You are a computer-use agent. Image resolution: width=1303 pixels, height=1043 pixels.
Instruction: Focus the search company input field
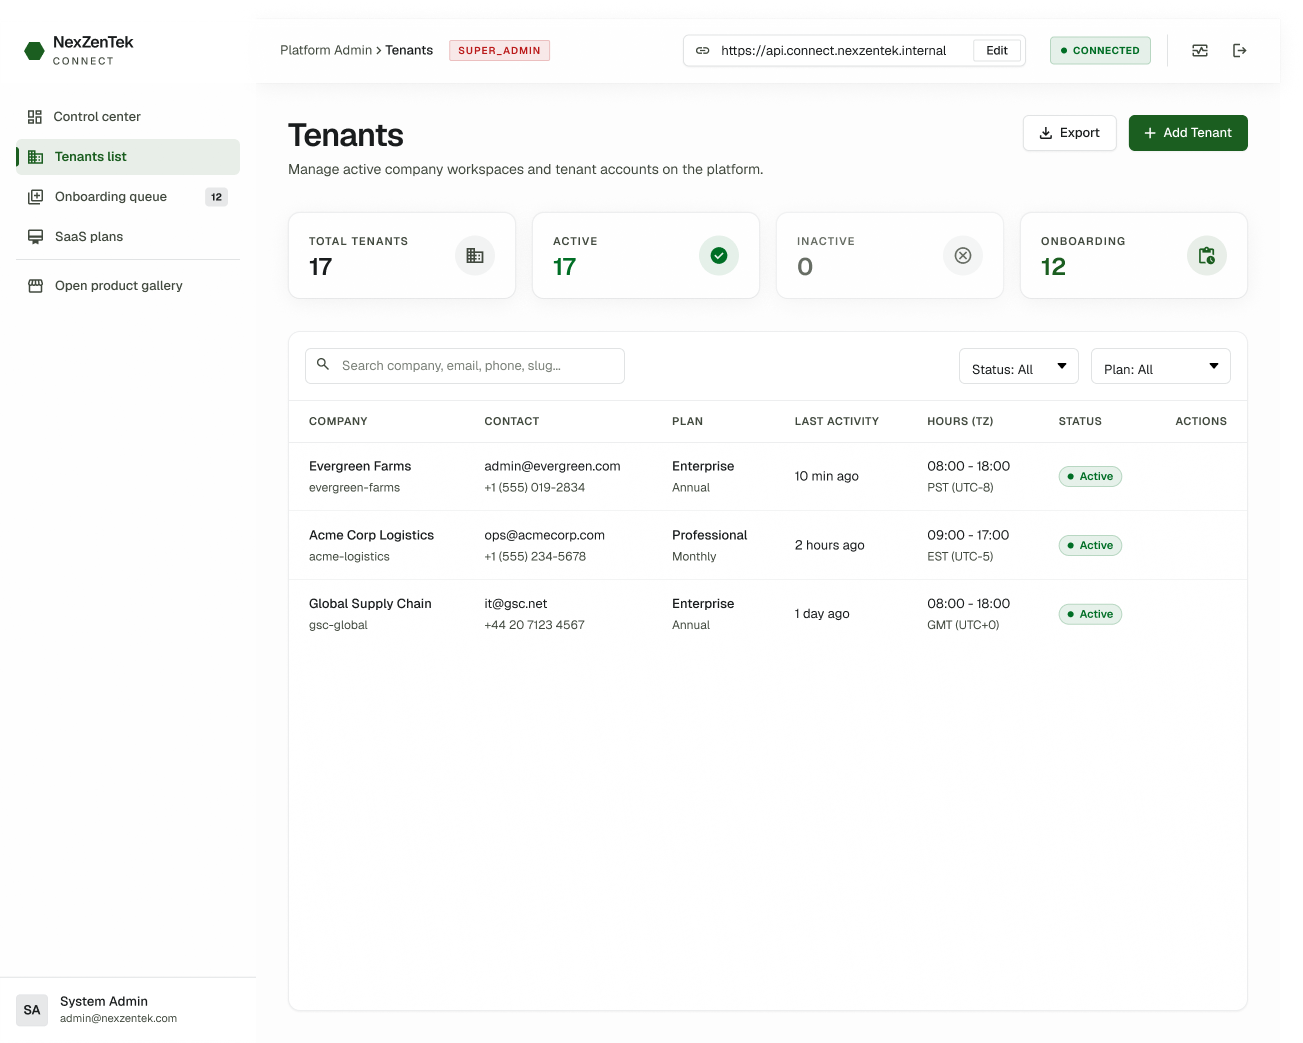pyautogui.click(x=465, y=366)
